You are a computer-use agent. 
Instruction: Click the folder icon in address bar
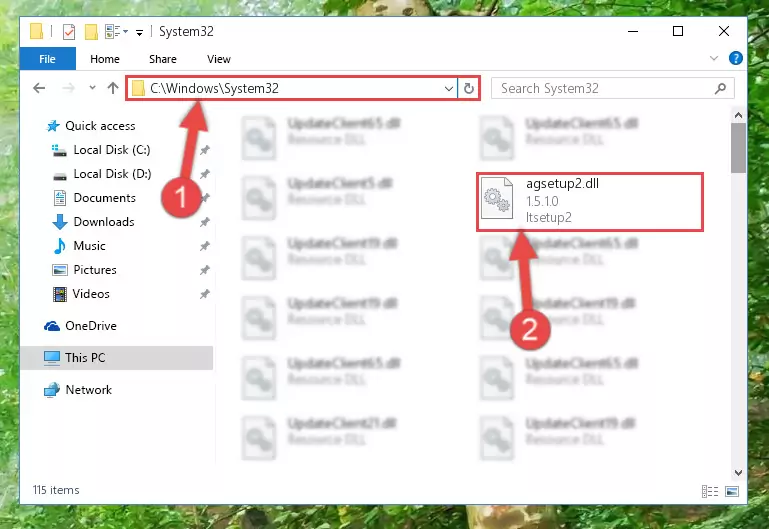pos(138,89)
